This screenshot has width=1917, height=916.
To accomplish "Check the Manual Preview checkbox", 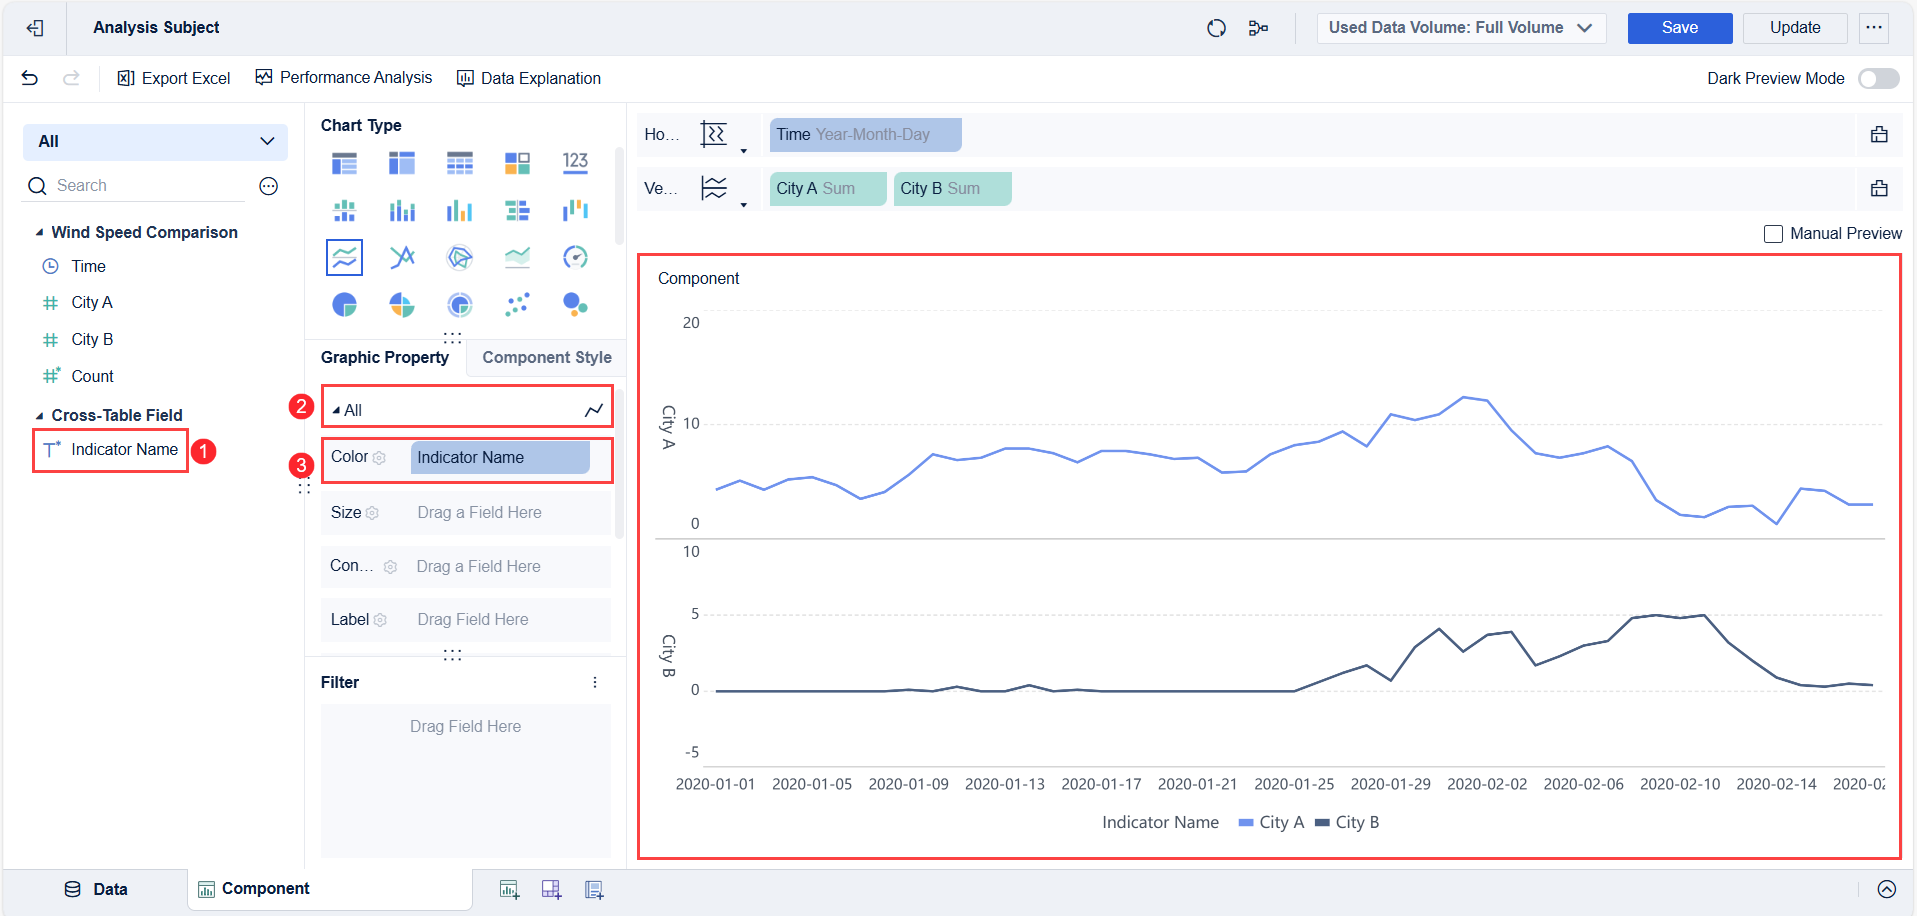I will click(1773, 234).
